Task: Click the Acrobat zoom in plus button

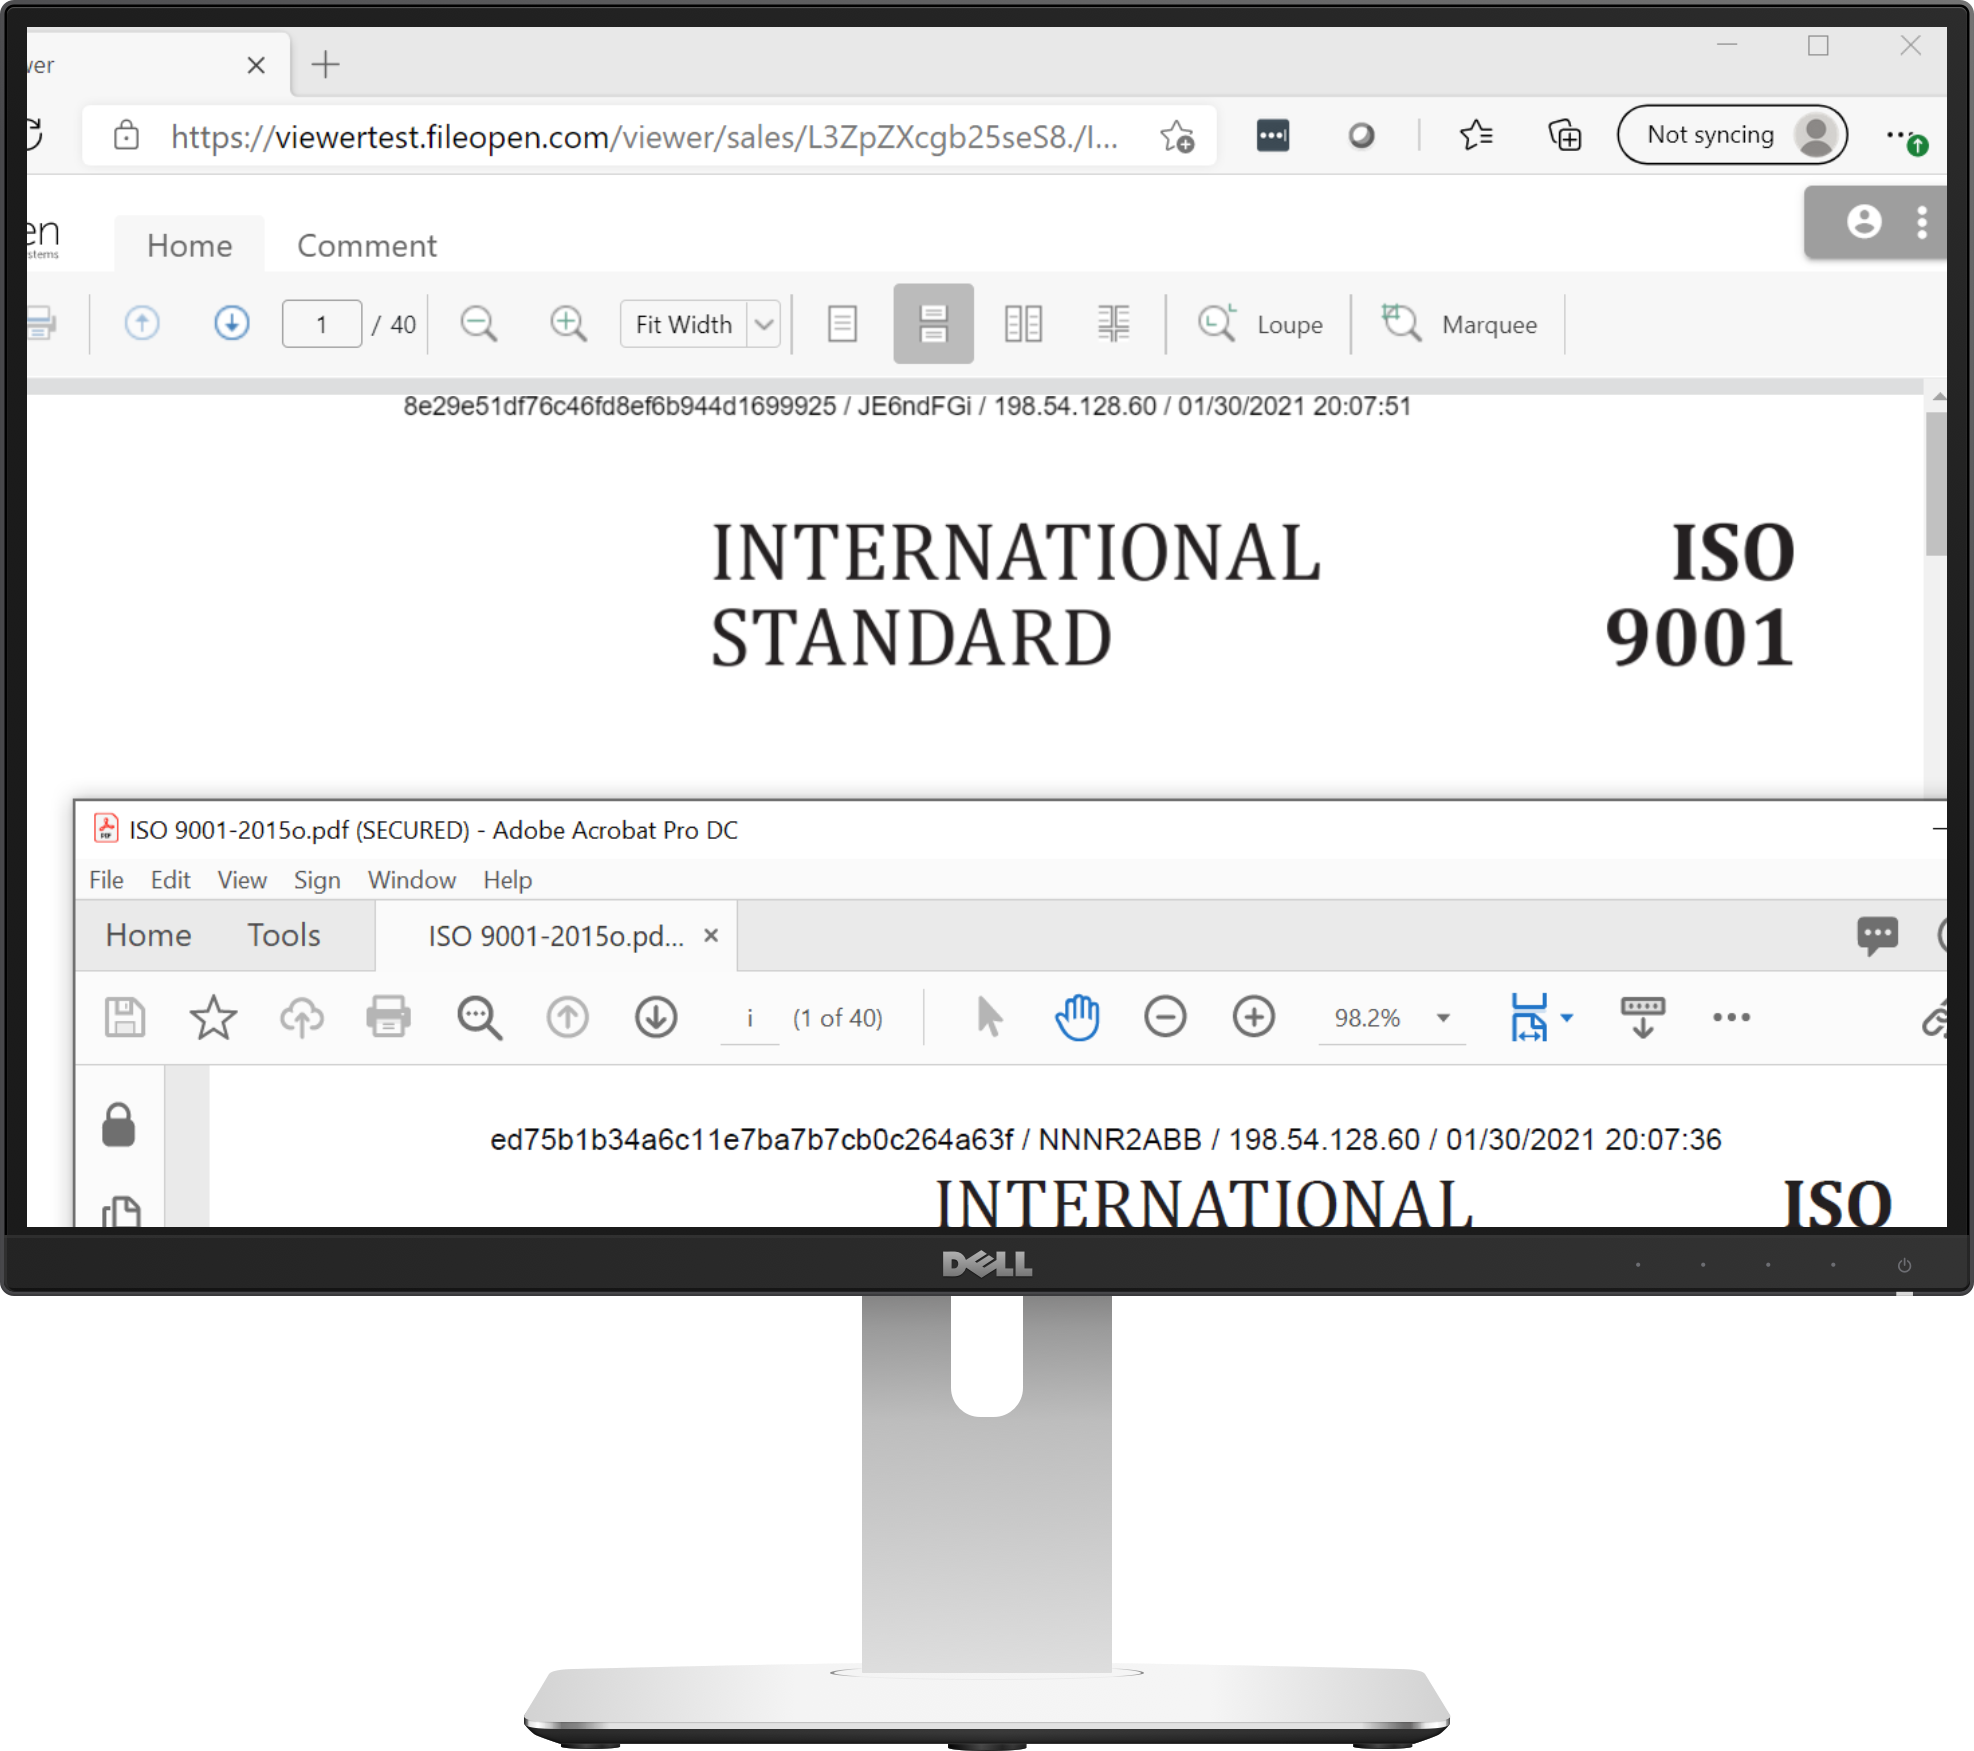Action: pos(1253,1018)
